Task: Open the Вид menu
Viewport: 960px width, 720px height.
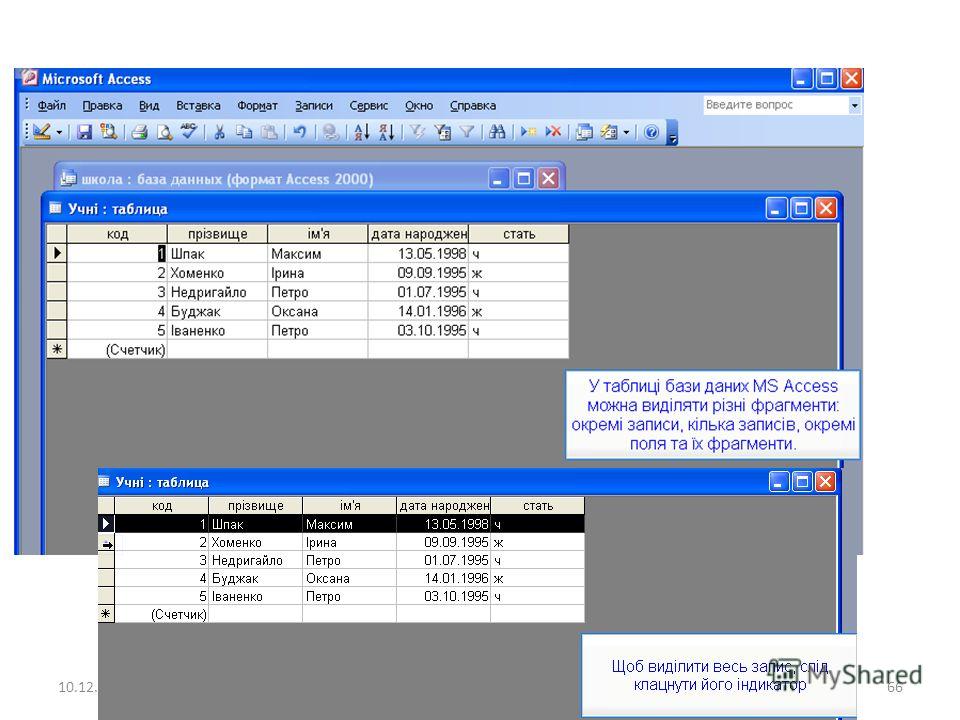Action: click(x=149, y=105)
